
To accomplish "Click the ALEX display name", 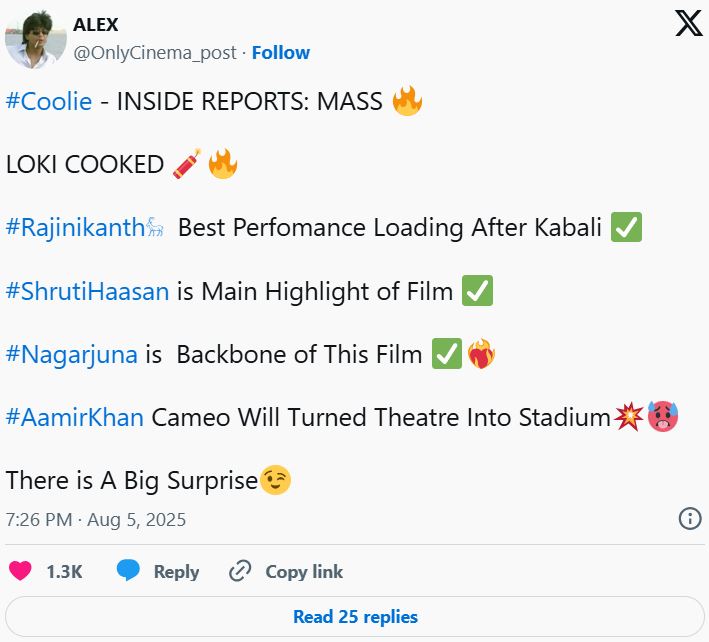I will click(x=96, y=25).
